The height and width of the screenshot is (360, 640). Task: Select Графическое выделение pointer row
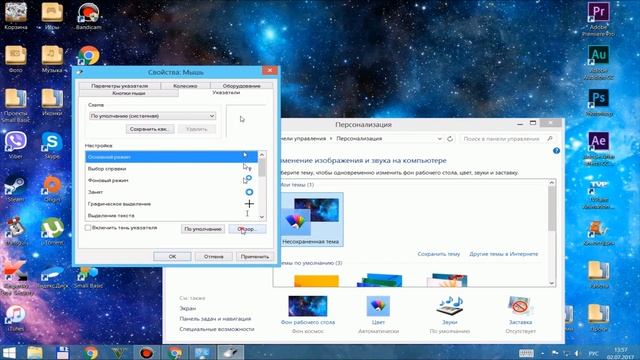(x=171, y=204)
